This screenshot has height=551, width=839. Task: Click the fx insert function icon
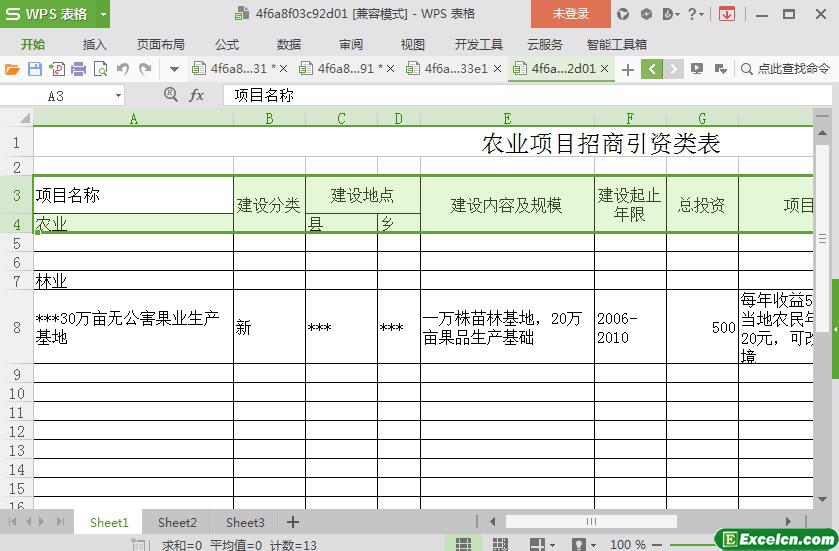[196, 96]
